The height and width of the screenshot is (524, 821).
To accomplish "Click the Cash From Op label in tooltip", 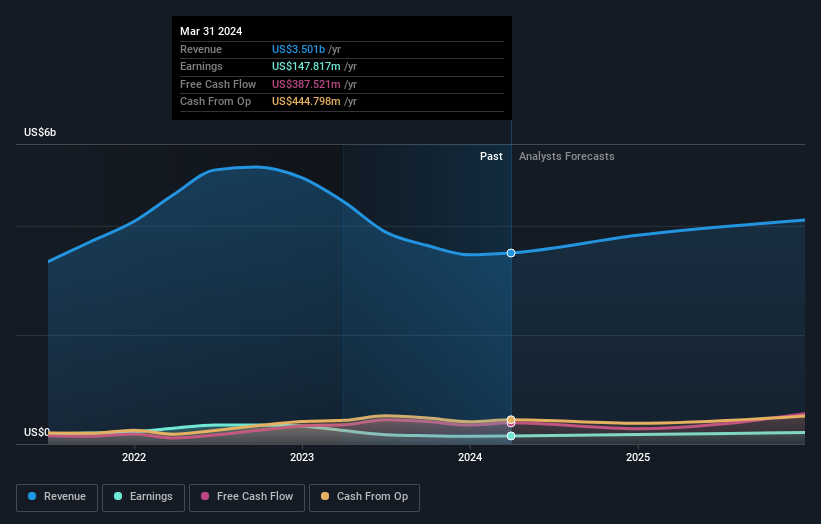I will point(215,102).
